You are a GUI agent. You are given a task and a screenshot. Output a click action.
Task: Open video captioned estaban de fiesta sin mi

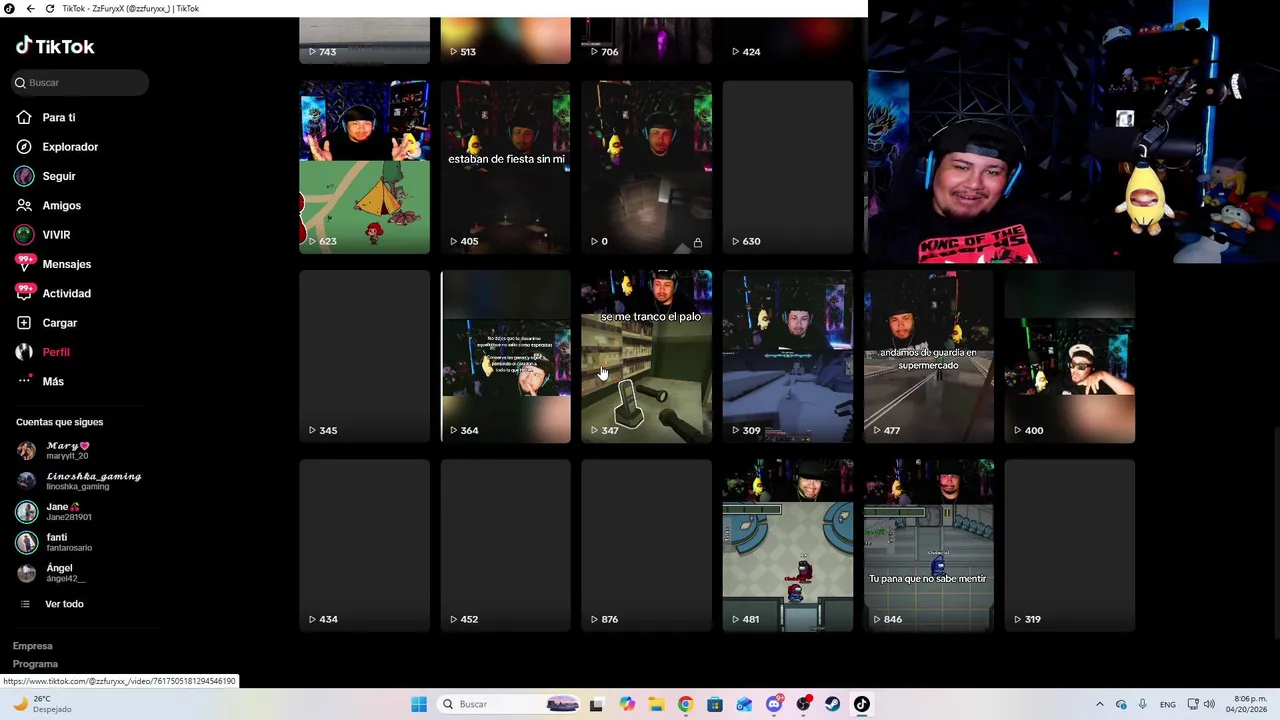click(505, 167)
